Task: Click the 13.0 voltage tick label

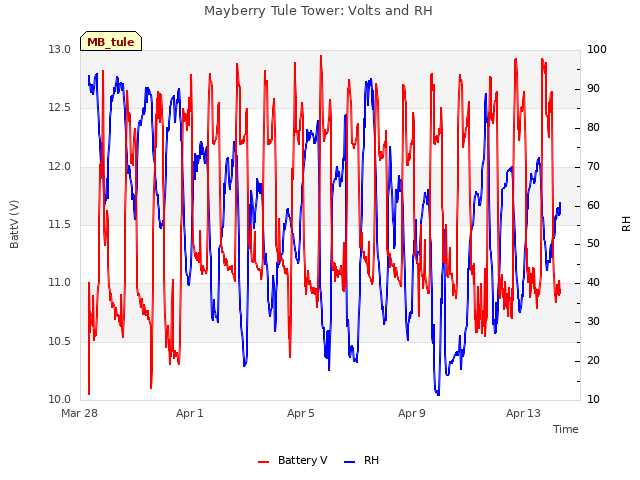Action: pos(60,50)
